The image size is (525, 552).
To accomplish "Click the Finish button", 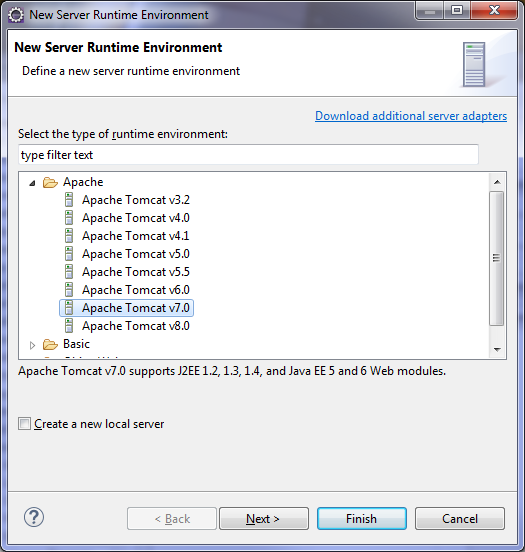I will click(x=362, y=519).
